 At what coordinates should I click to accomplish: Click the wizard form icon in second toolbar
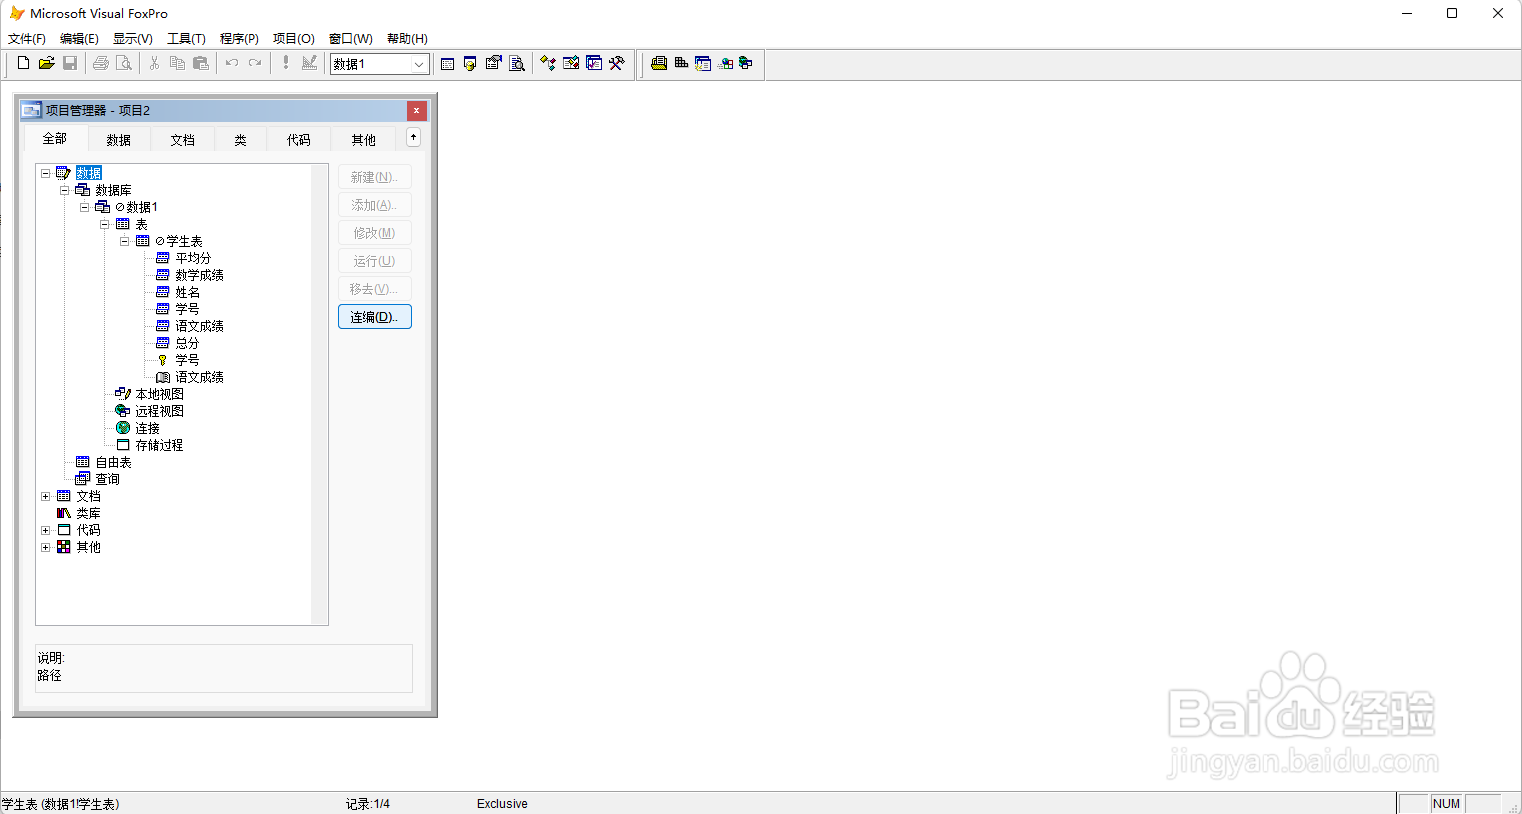703,63
